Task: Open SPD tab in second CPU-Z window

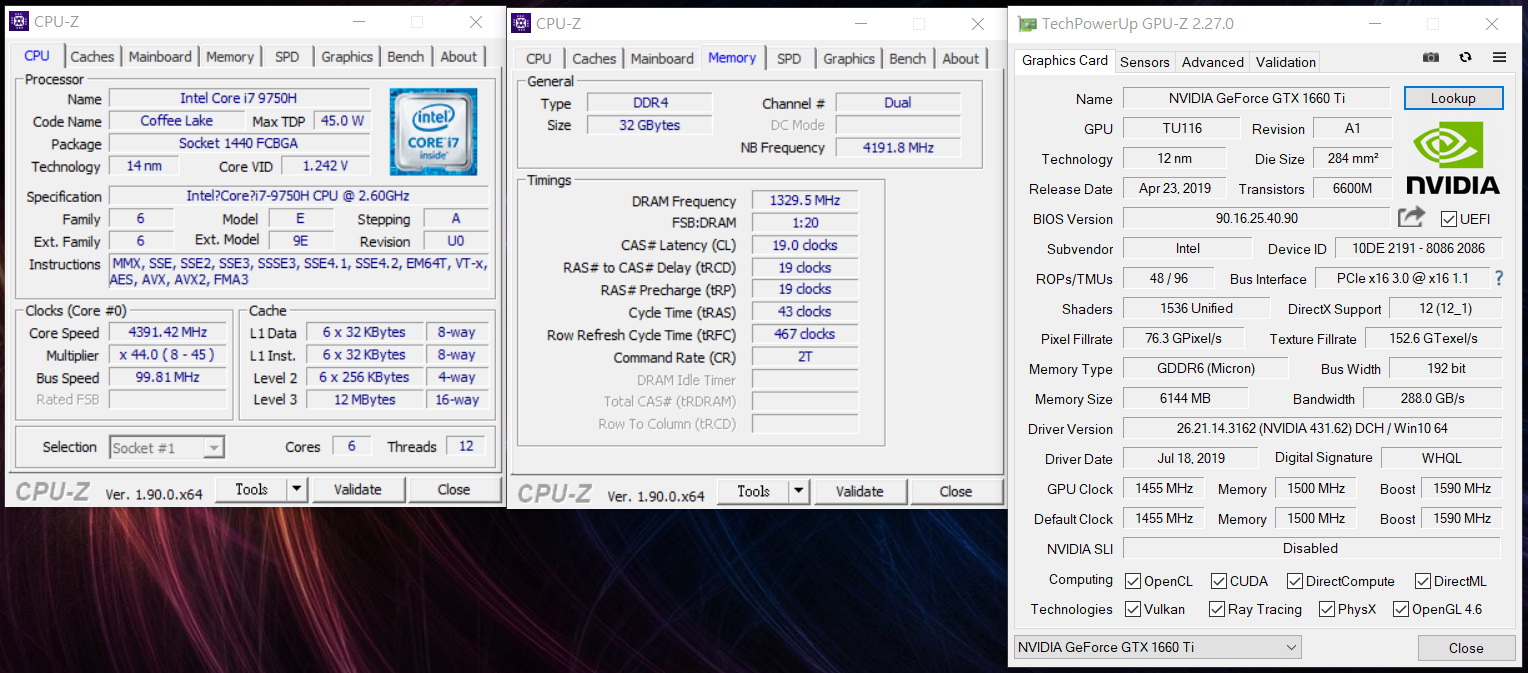Action: (x=789, y=59)
